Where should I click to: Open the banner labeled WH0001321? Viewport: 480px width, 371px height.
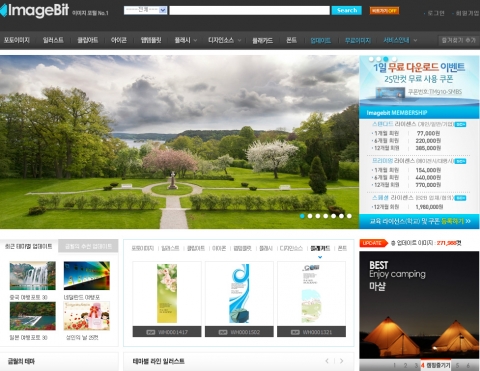[x=312, y=294]
